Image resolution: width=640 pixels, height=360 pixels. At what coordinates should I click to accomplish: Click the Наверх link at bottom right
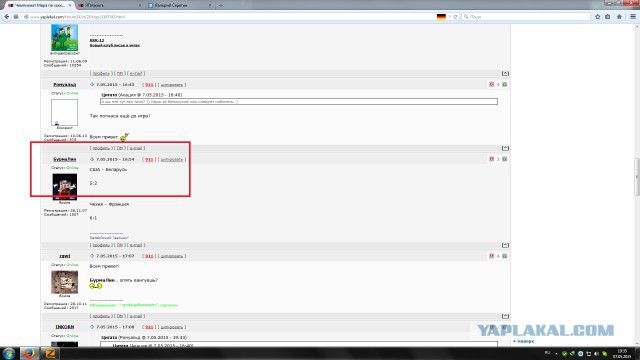coord(524,341)
